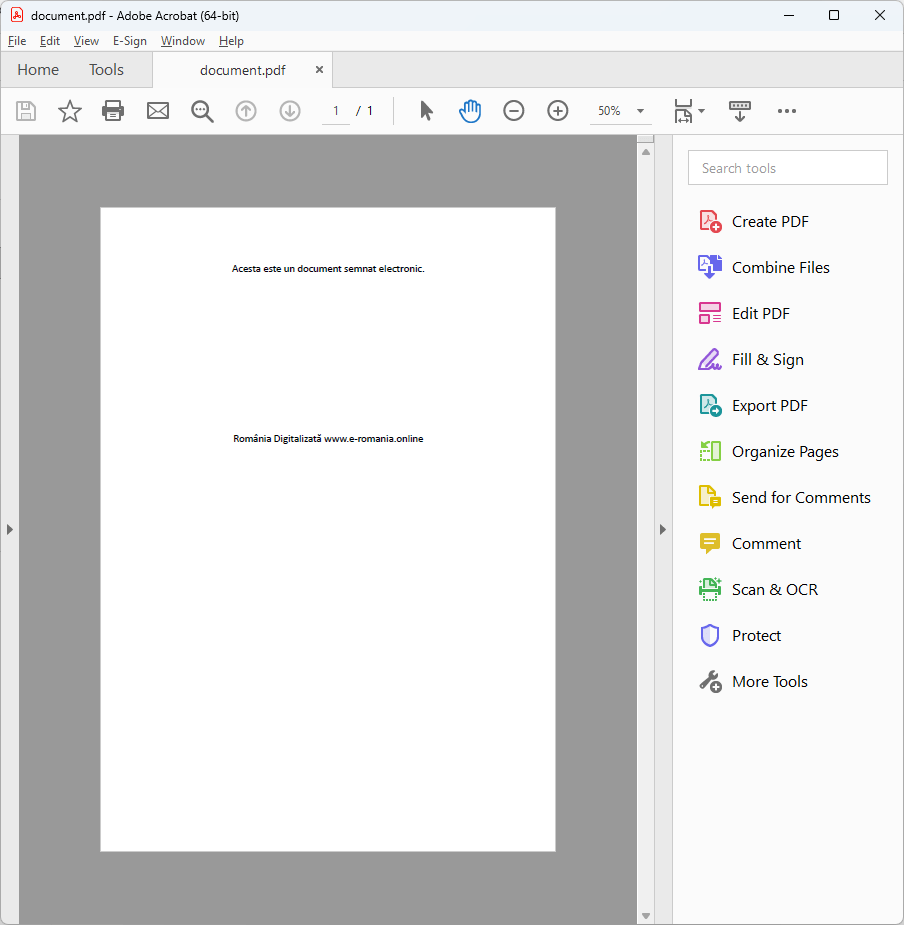Screen dimensions: 904x925
Task: Zoom in with the plus icon
Action: pos(558,111)
